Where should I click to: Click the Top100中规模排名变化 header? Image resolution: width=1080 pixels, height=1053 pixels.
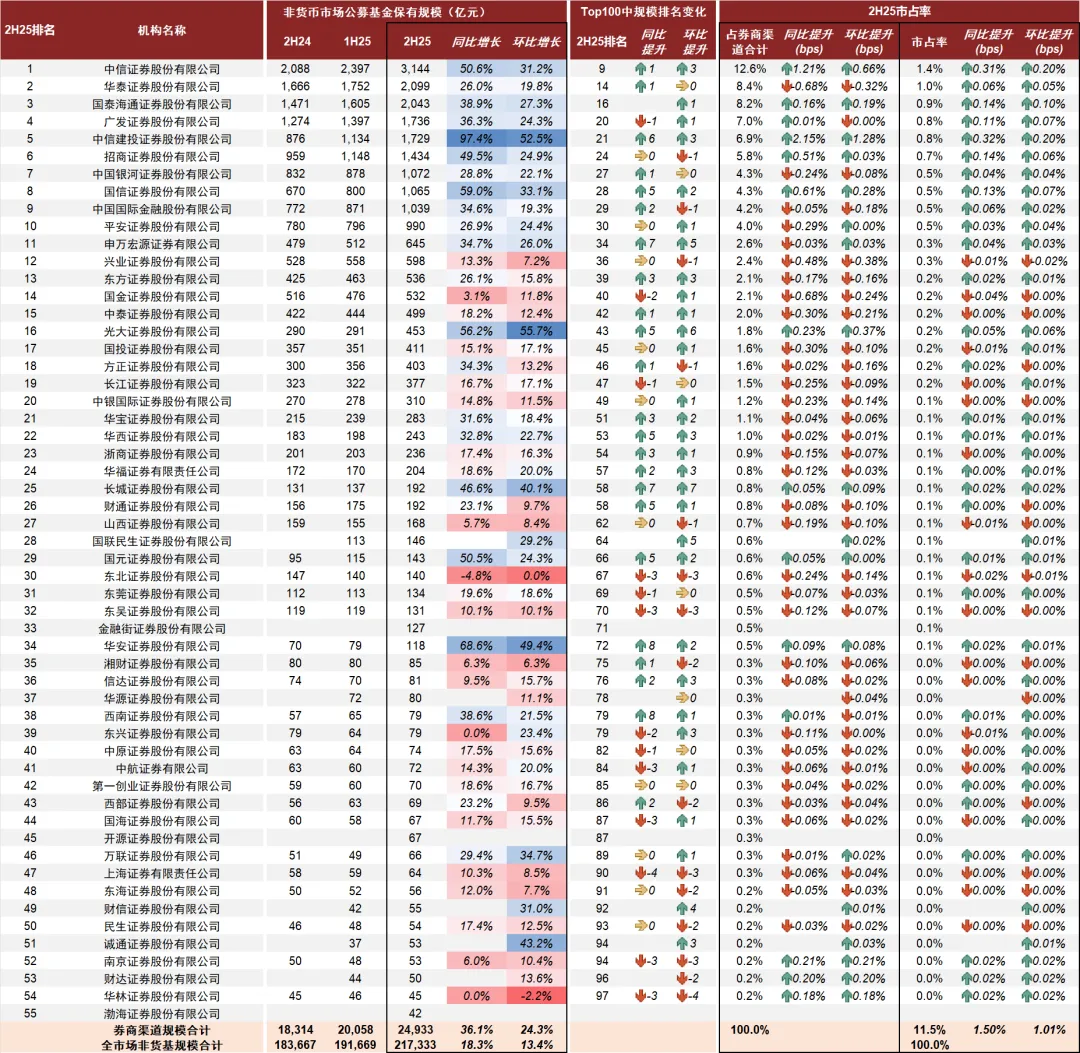point(643,12)
